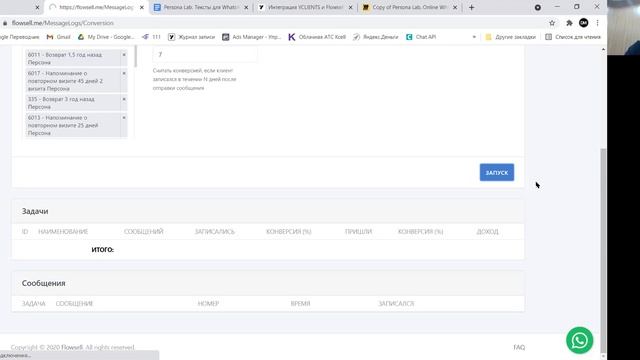Open the FAQ link in footer

519,347
